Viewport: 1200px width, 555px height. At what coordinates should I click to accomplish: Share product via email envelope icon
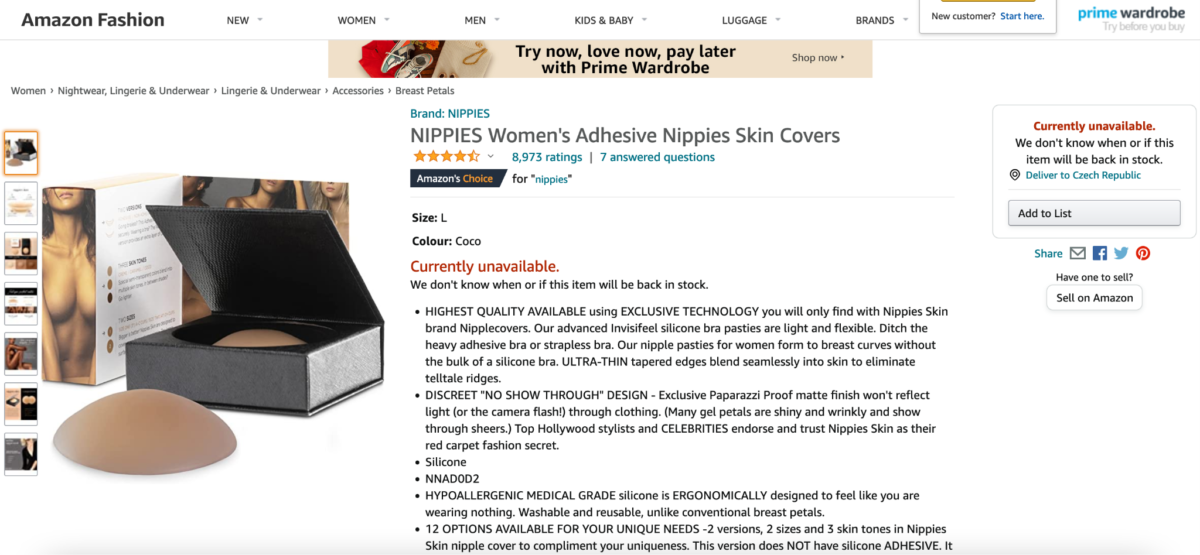coord(1077,253)
